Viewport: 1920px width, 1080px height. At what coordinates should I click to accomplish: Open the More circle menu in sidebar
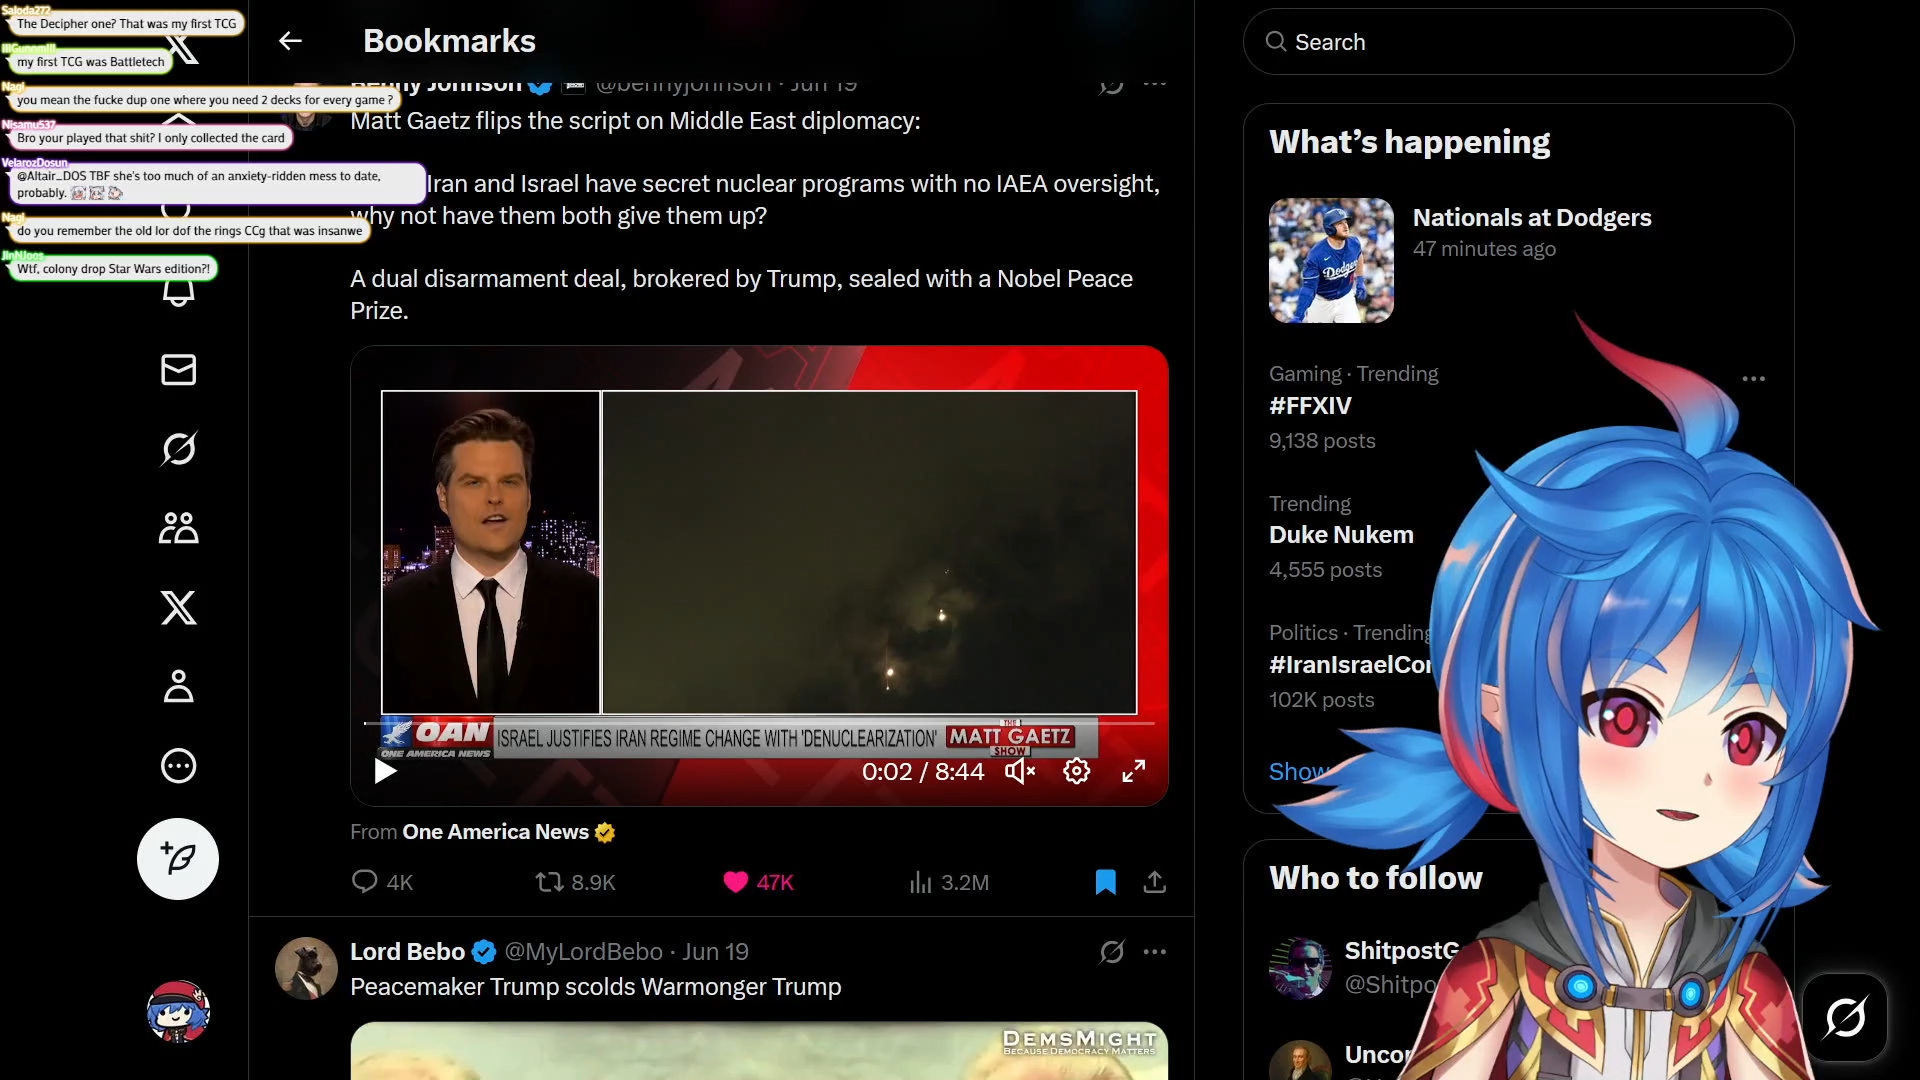pyautogui.click(x=178, y=766)
